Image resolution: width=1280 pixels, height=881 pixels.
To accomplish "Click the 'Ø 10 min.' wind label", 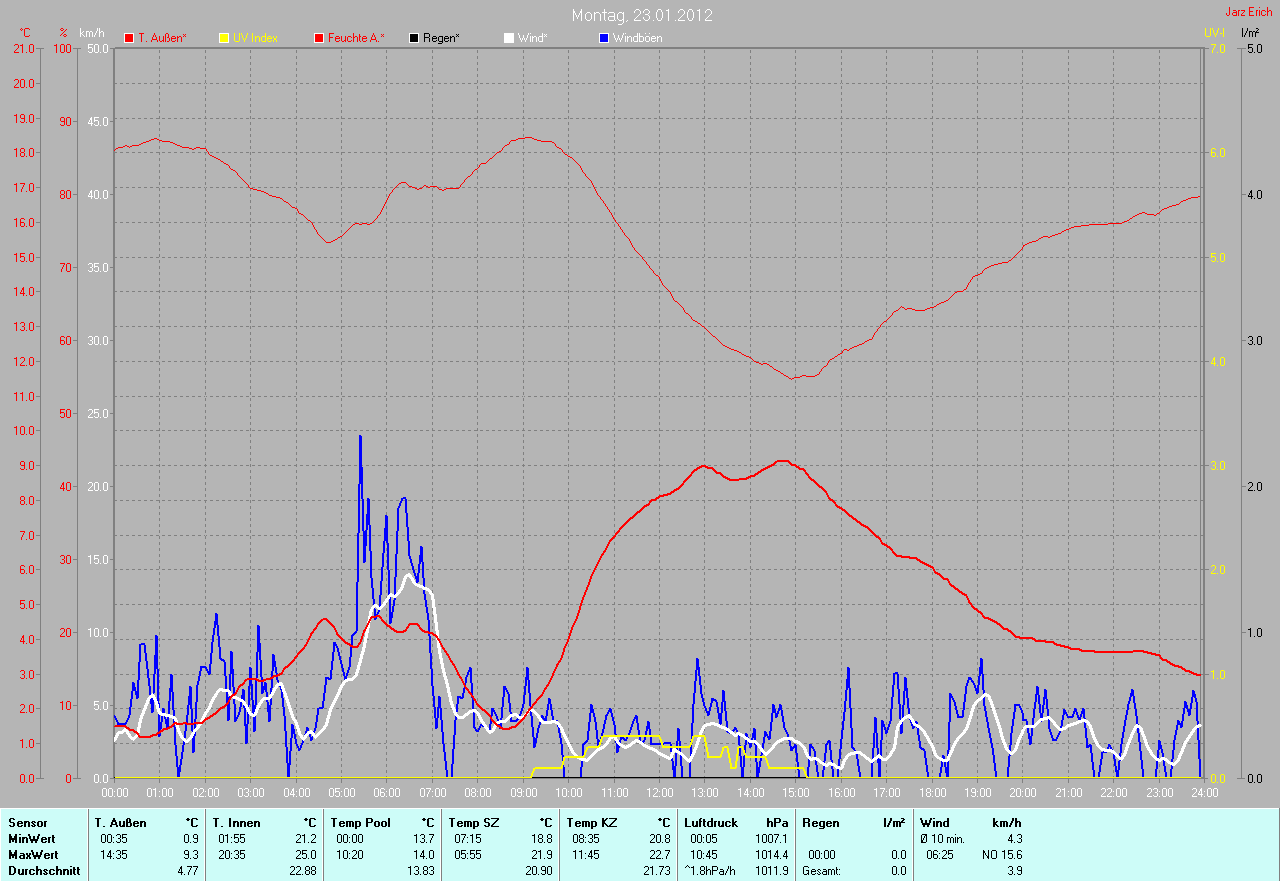I will click(x=942, y=839).
